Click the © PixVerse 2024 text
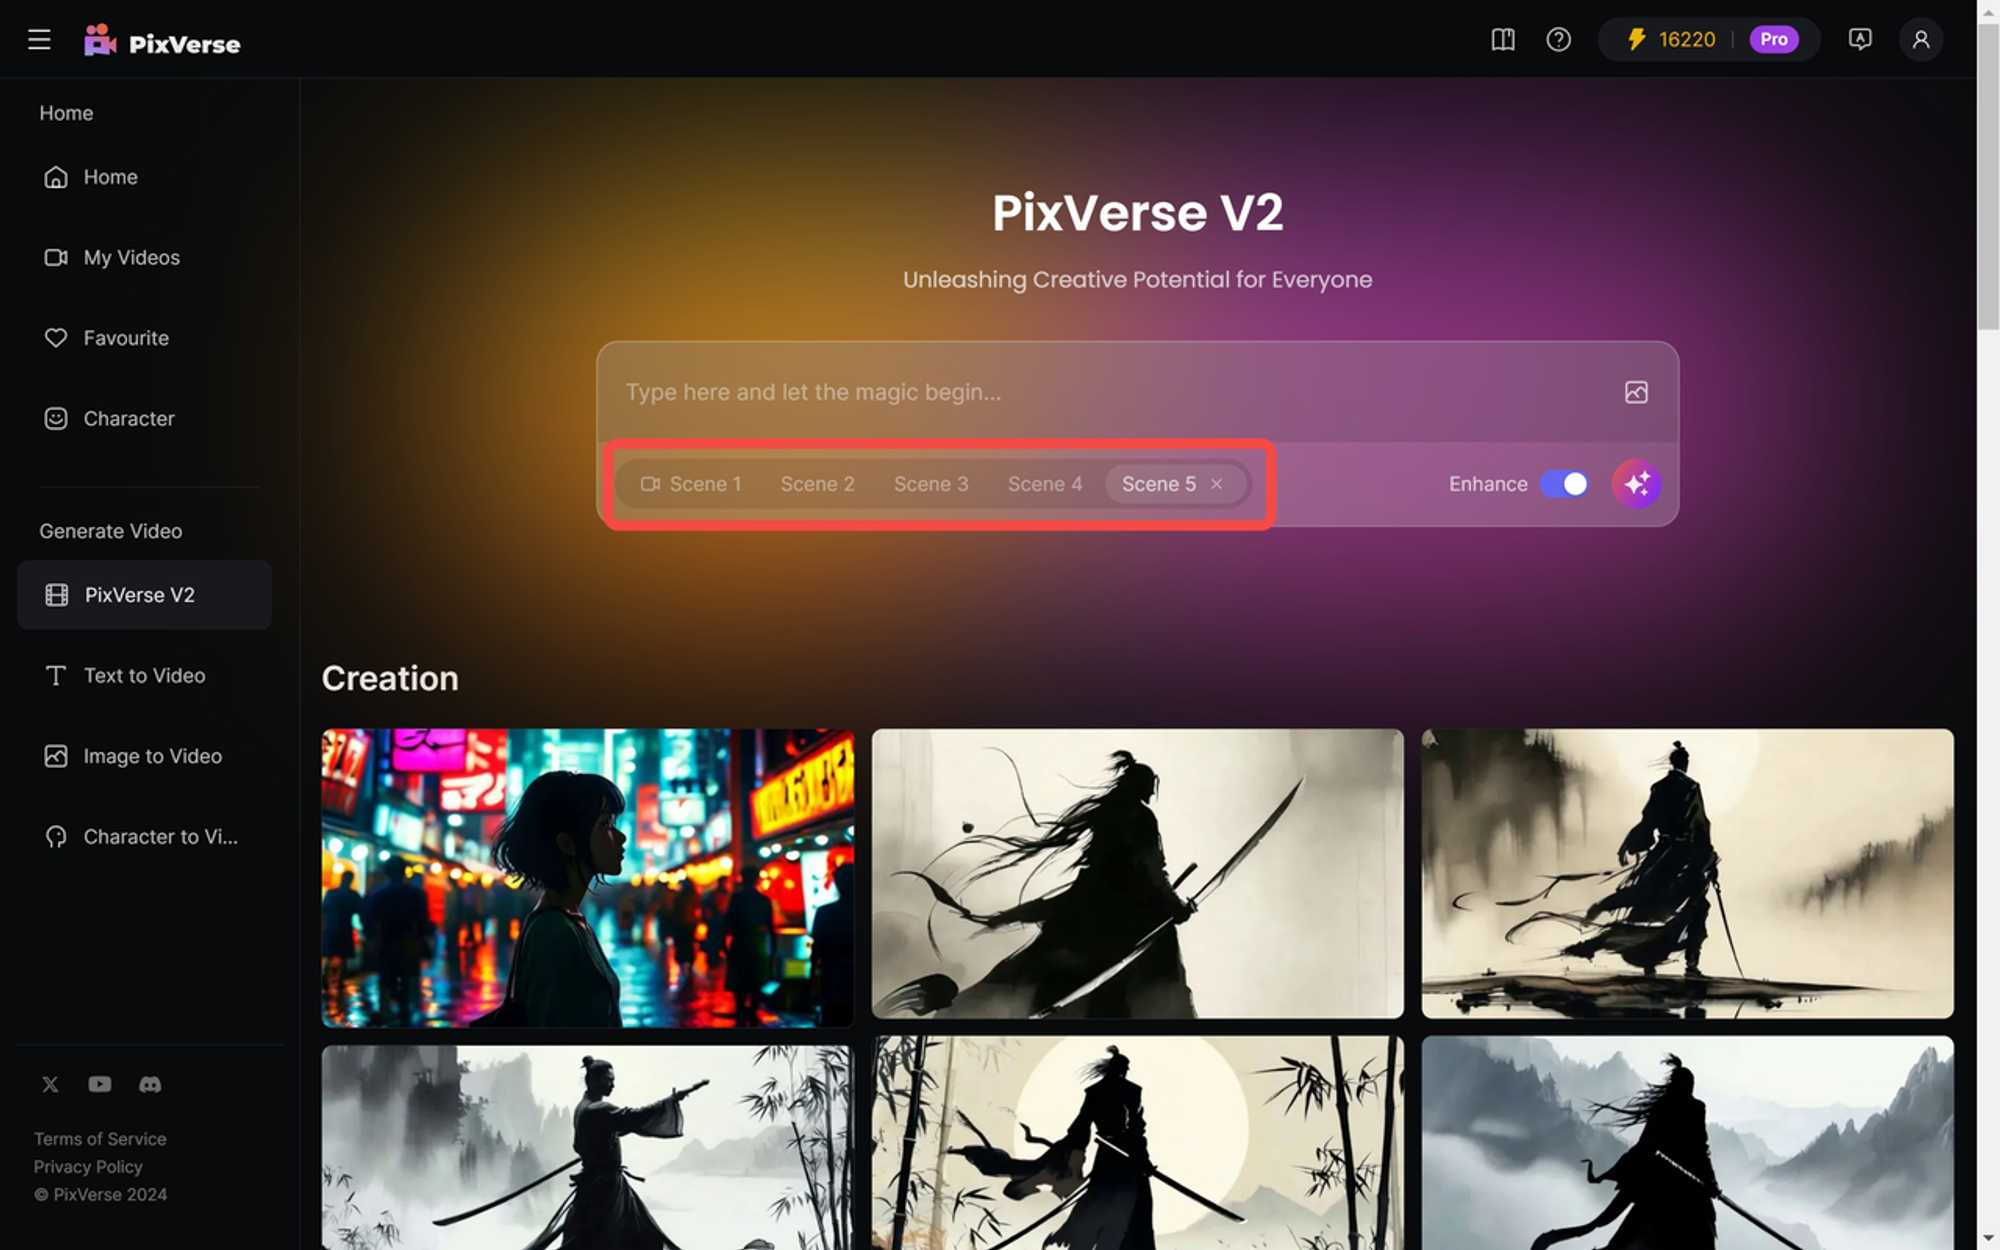The height and width of the screenshot is (1250, 2000). tap(100, 1195)
